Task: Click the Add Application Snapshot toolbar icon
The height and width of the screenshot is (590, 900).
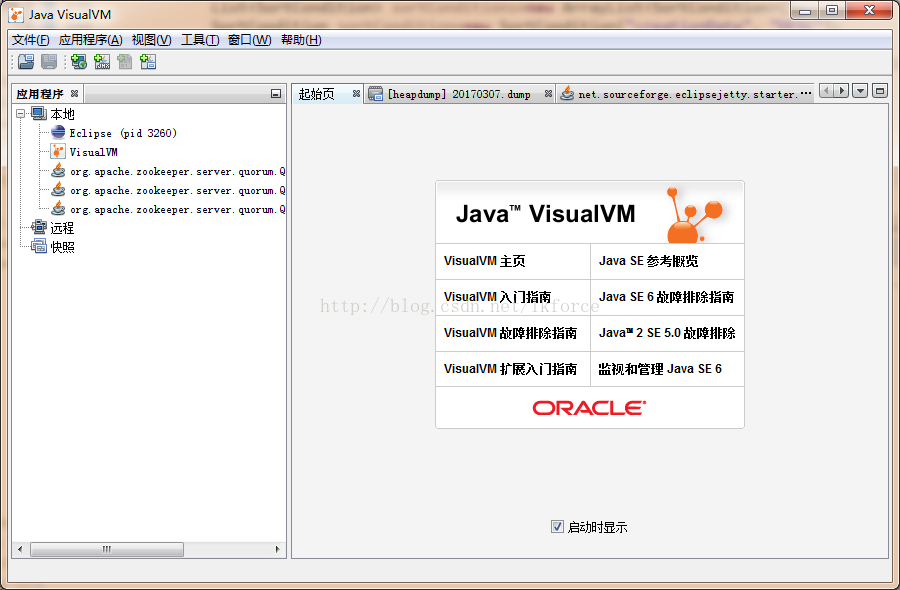Action: coord(148,61)
